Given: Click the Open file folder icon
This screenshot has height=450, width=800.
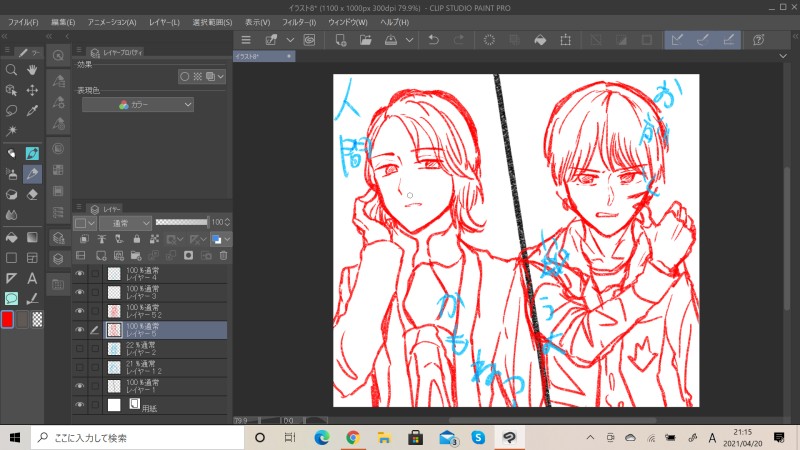Looking at the screenshot, I should 365,40.
